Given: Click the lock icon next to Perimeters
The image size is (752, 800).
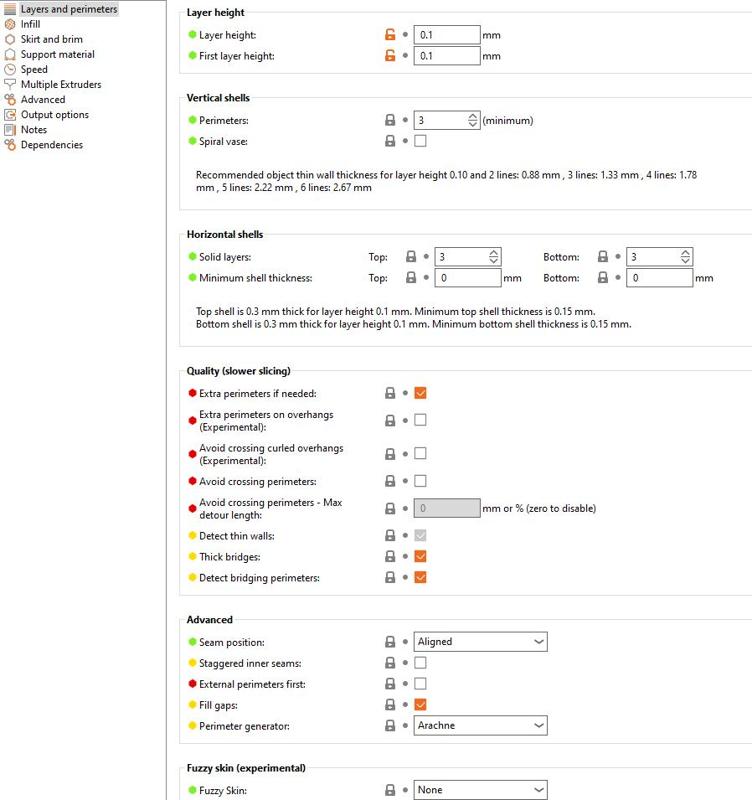Looking at the screenshot, I should click(x=390, y=120).
